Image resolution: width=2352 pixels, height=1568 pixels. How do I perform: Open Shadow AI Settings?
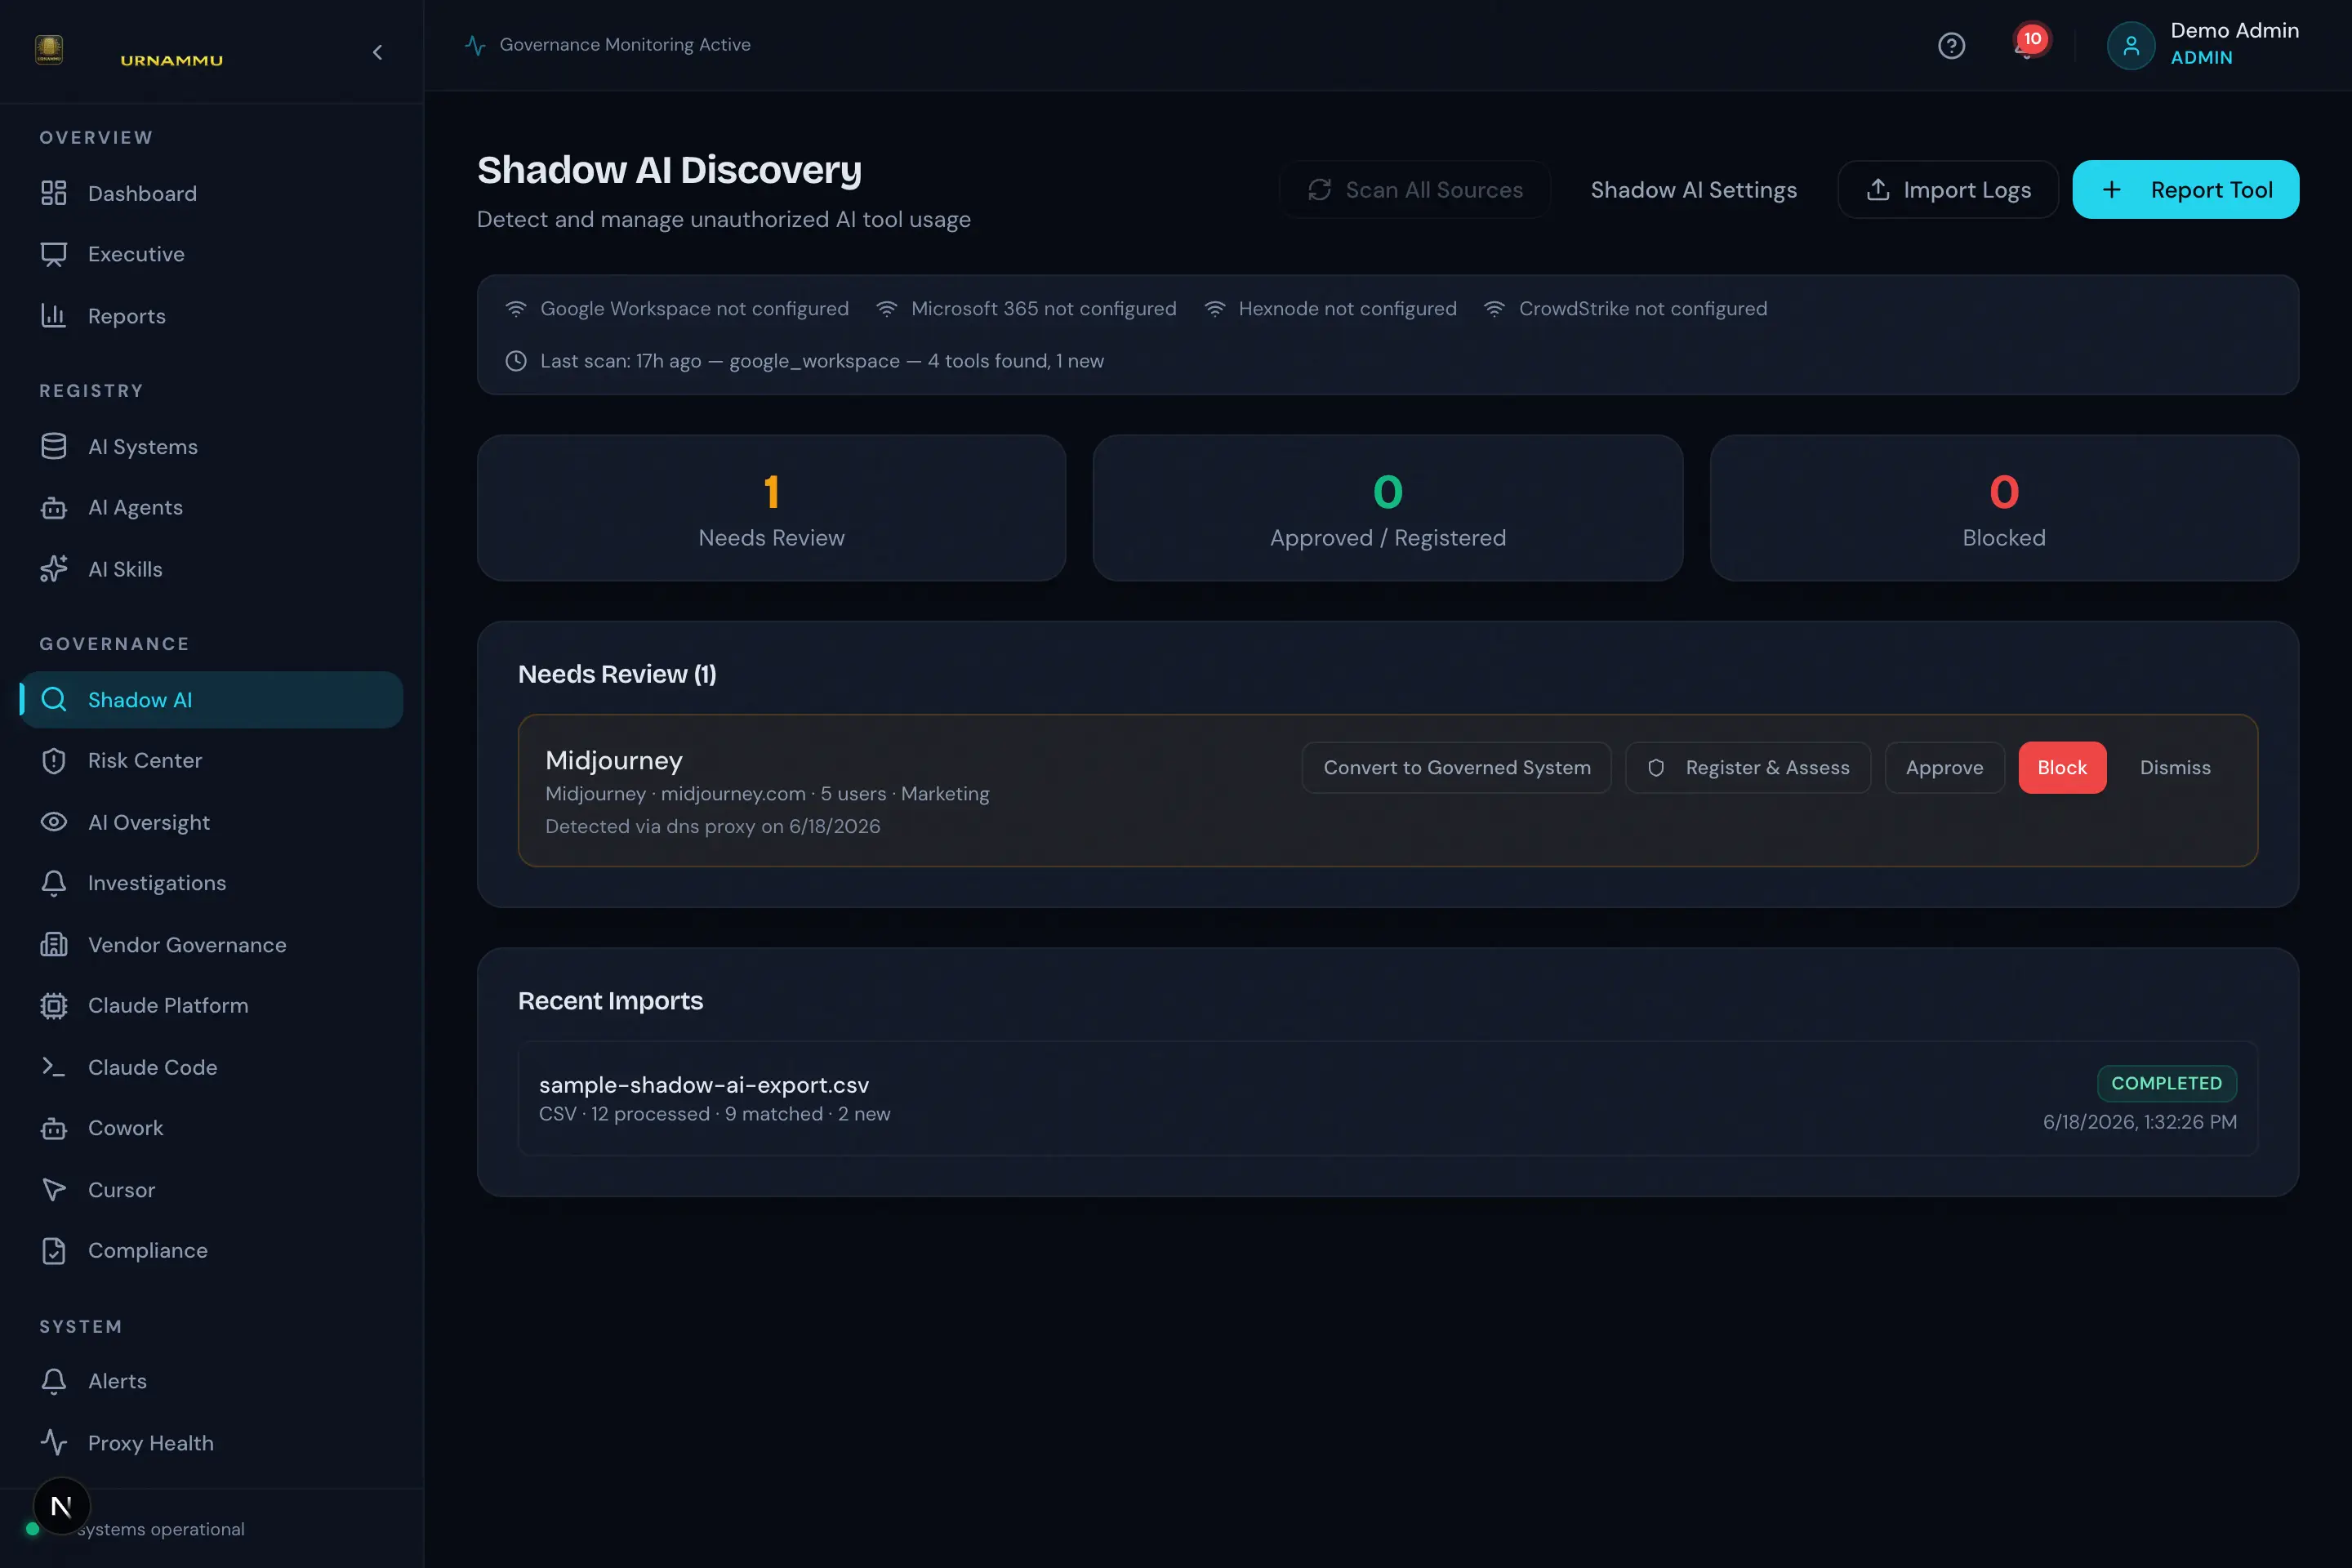tap(1694, 190)
